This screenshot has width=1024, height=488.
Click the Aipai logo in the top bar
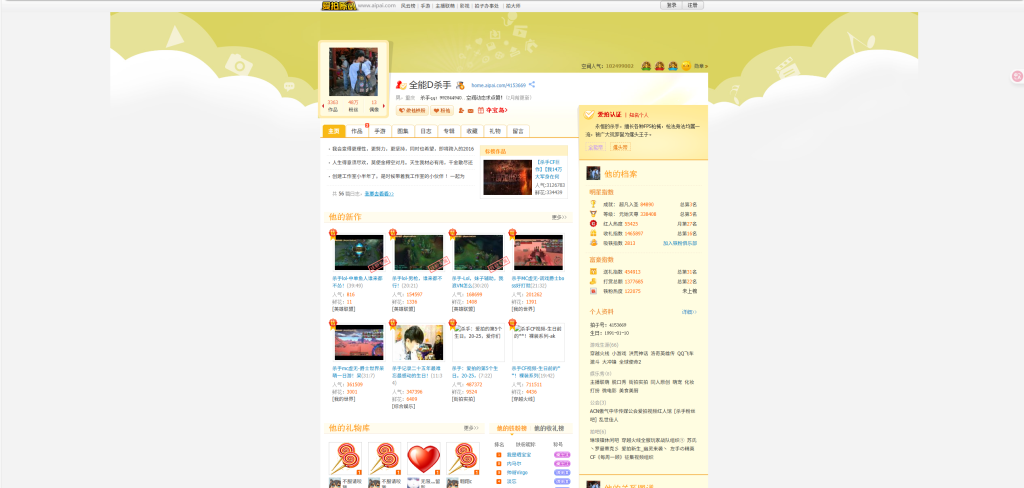(338, 5)
